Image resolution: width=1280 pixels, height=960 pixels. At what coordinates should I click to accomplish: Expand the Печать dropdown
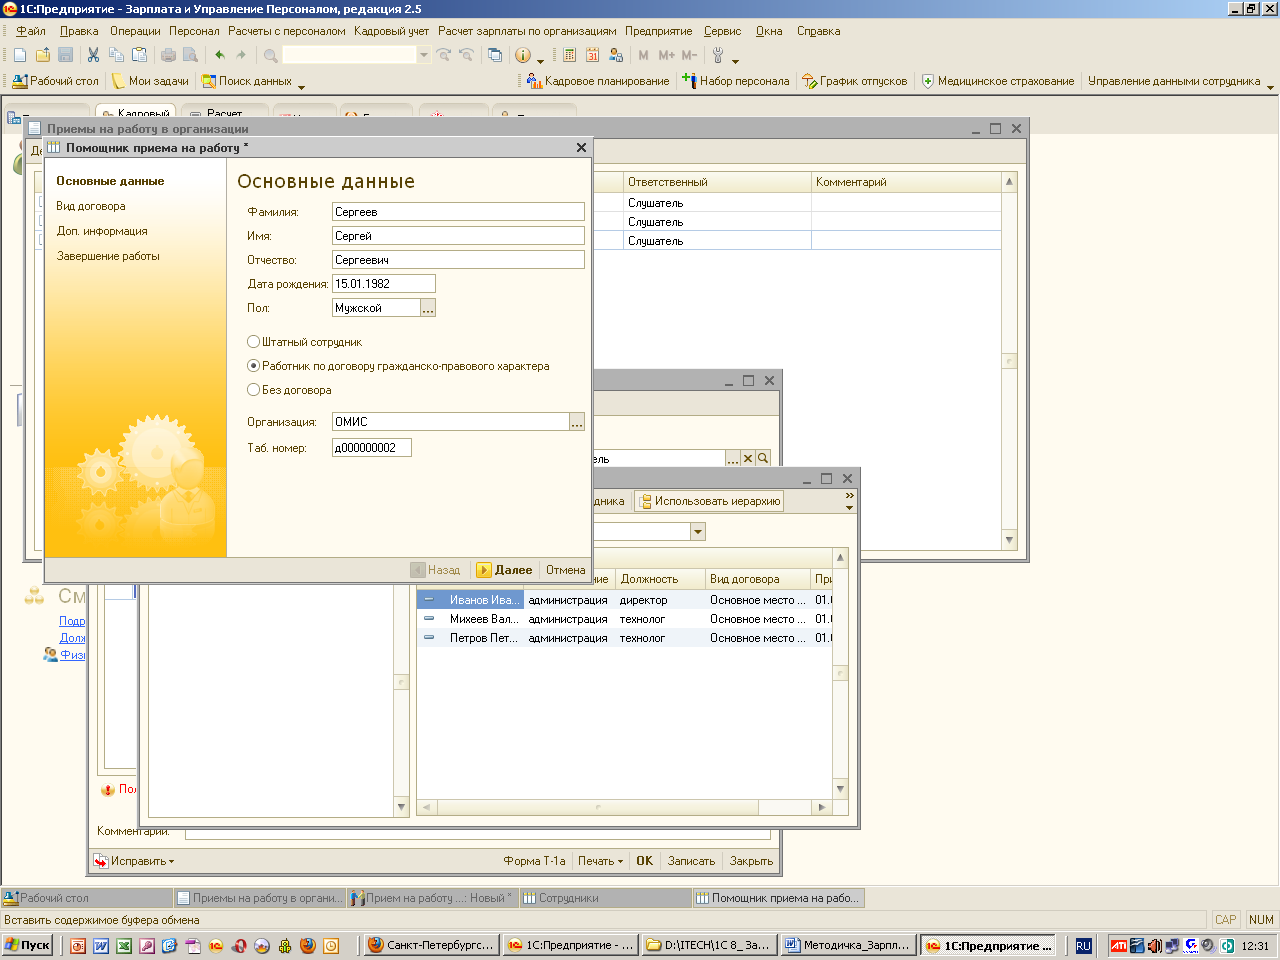(600, 861)
